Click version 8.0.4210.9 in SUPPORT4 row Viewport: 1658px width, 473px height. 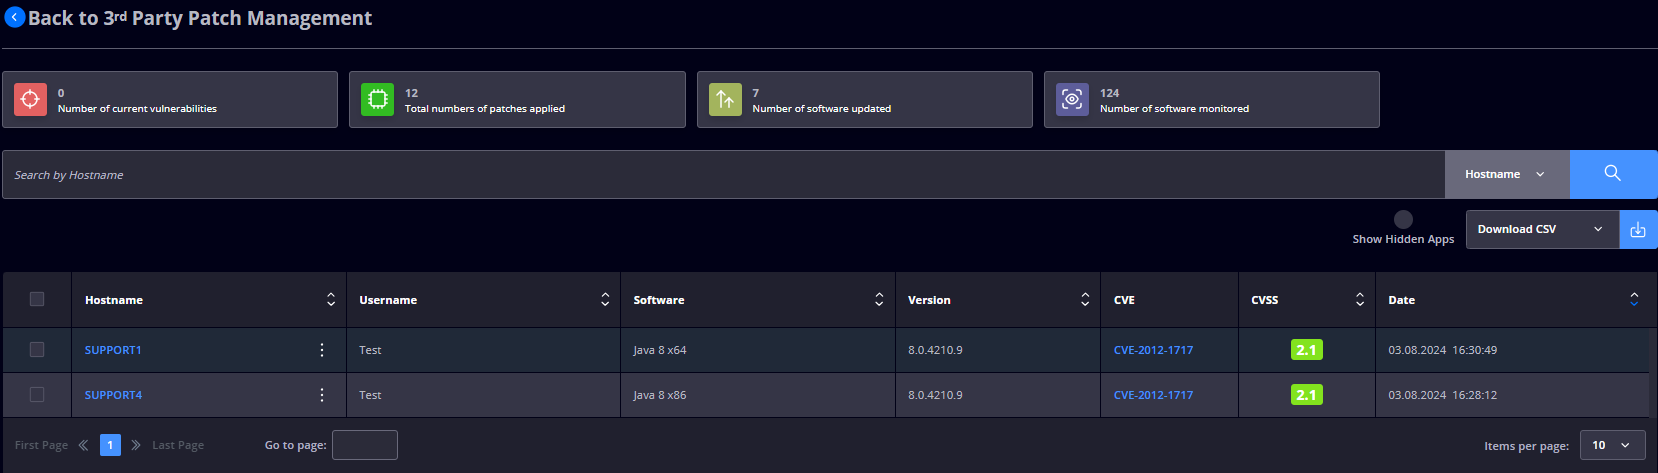[935, 395]
